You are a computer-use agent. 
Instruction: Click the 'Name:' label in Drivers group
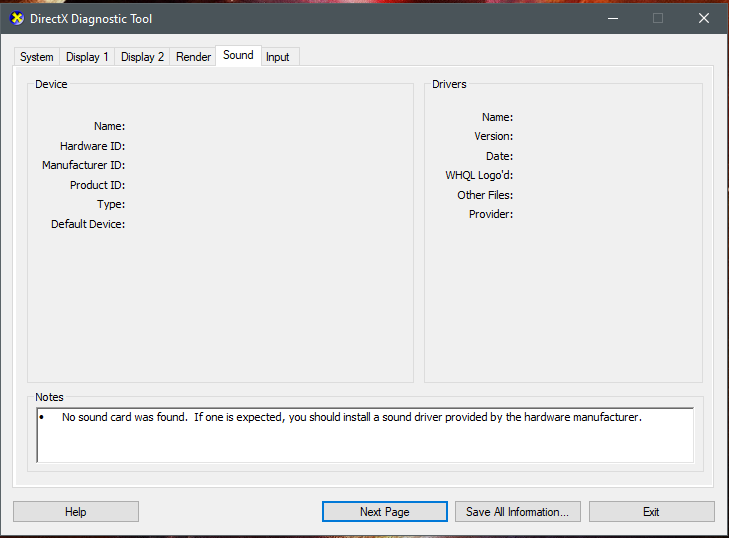(x=497, y=117)
